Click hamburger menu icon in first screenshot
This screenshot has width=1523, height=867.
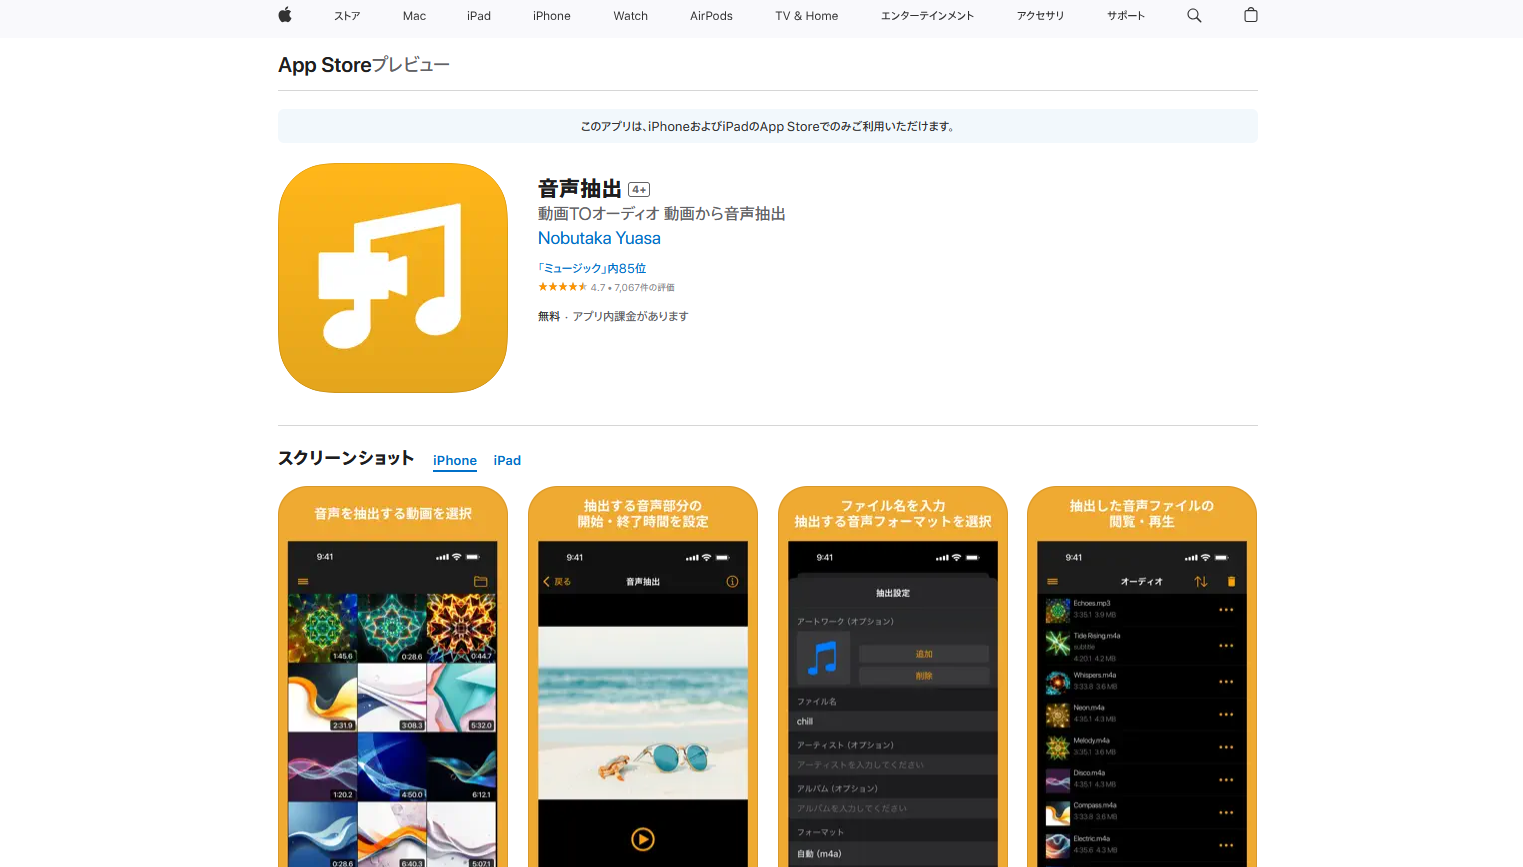click(x=303, y=581)
